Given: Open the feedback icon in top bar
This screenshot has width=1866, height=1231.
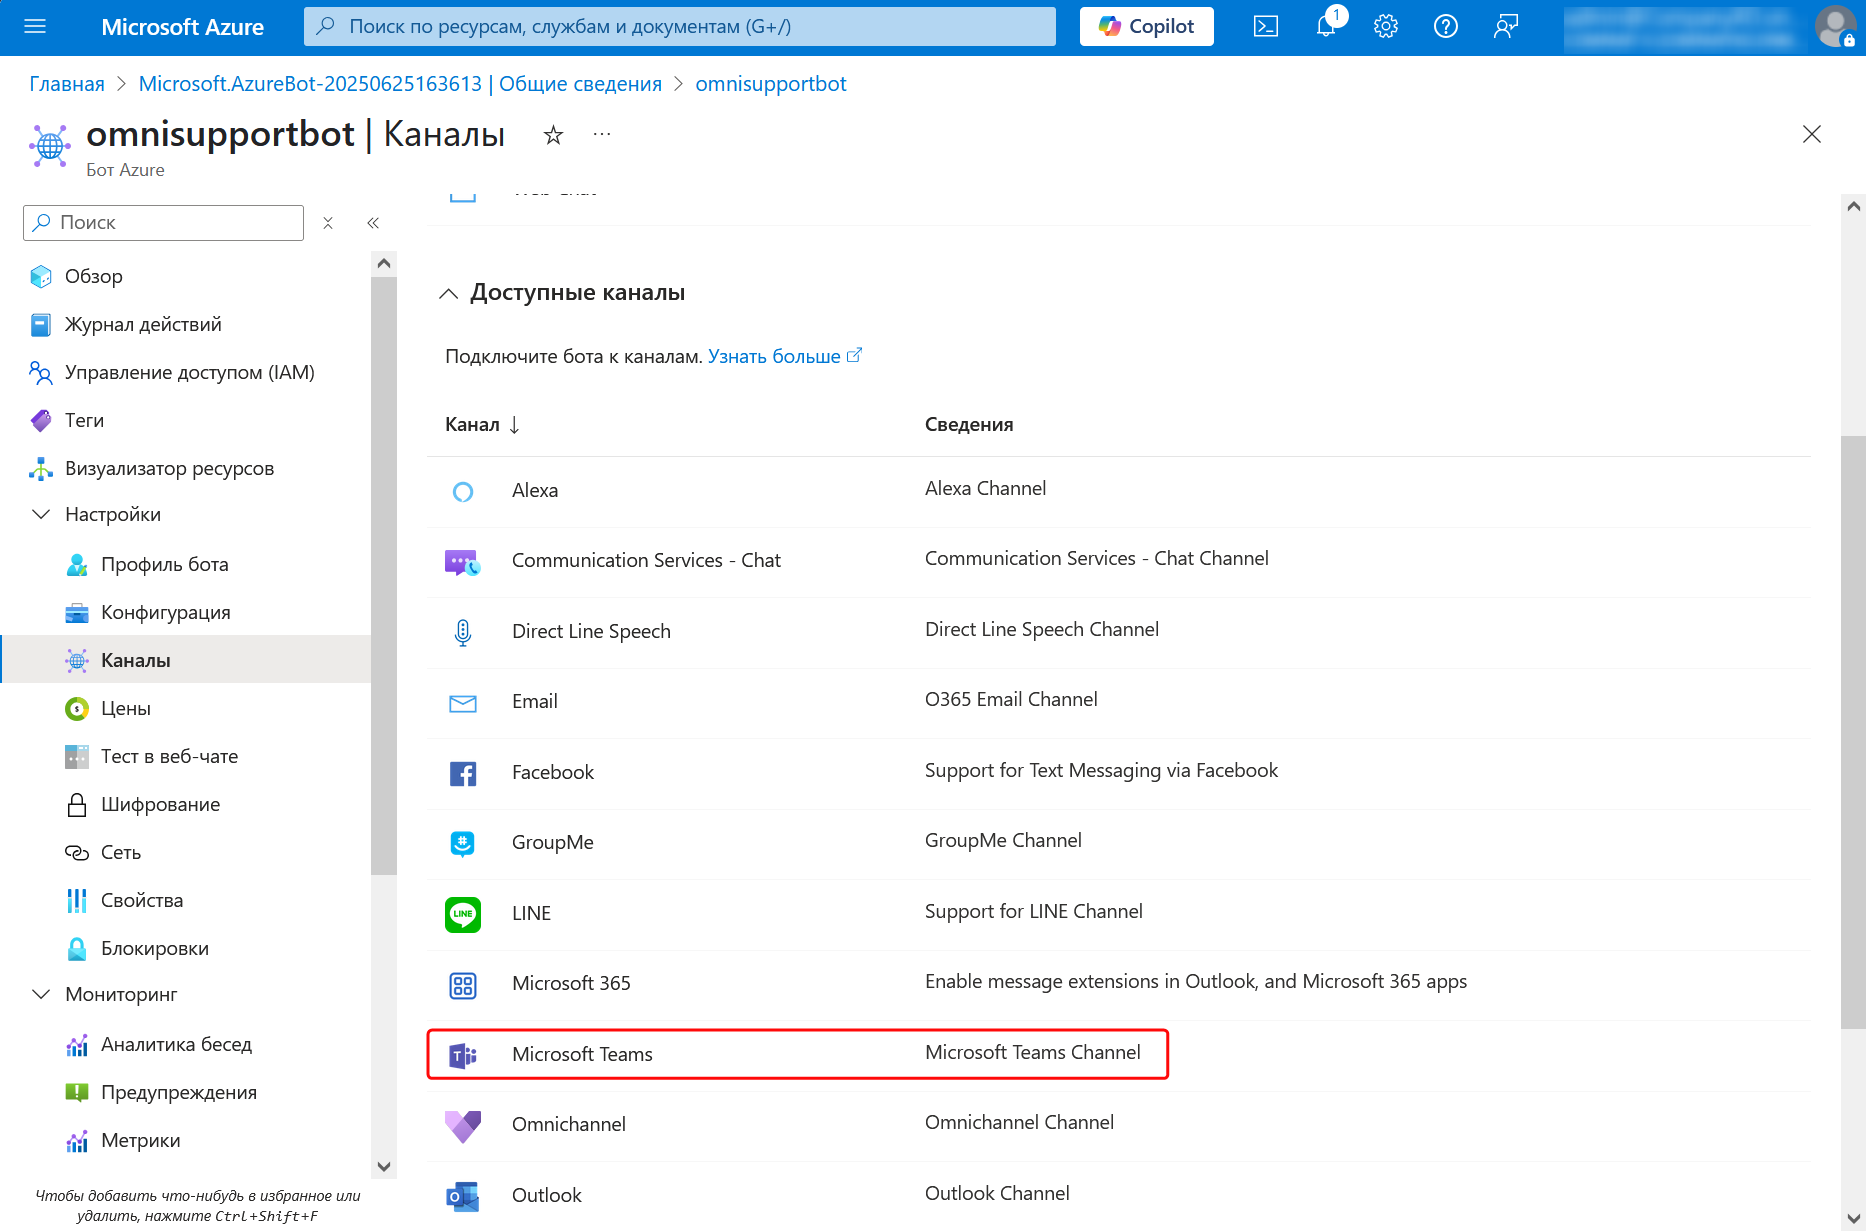Looking at the screenshot, I should [x=1506, y=27].
